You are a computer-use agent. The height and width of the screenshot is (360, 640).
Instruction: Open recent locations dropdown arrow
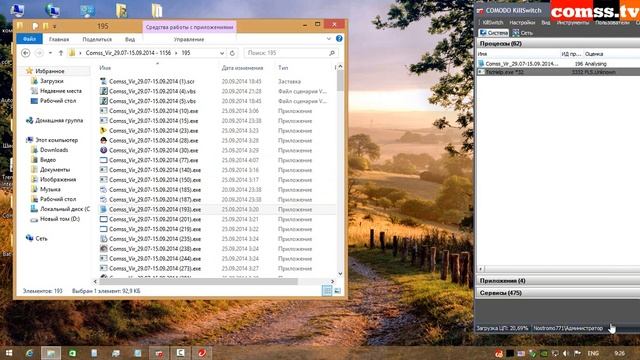(x=50, y=53)
